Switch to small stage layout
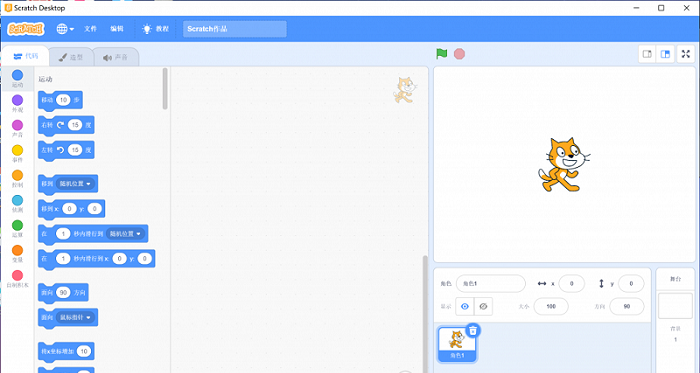This screenshot has width=700, height=373. tap(647, 54)
